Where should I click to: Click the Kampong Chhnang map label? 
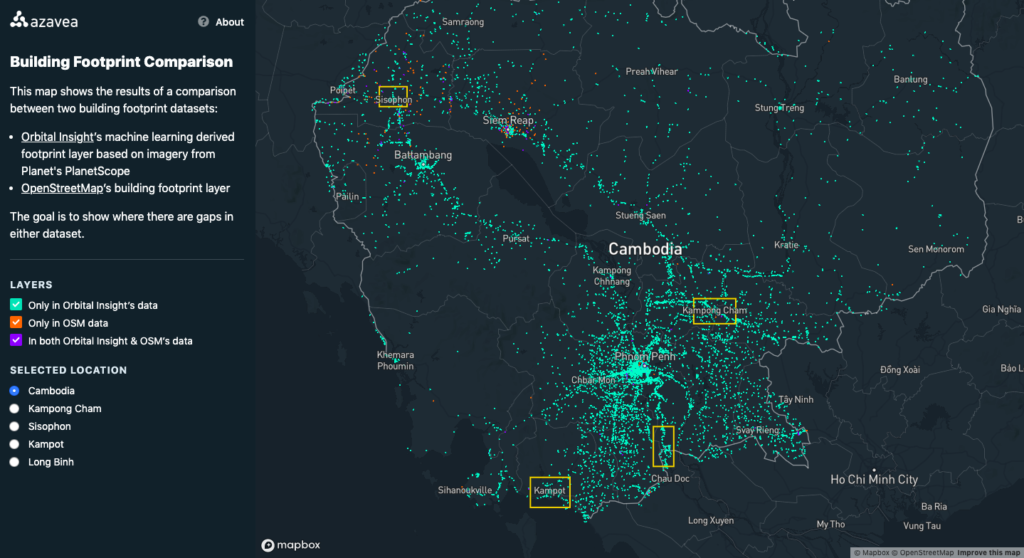click(612, 276)
